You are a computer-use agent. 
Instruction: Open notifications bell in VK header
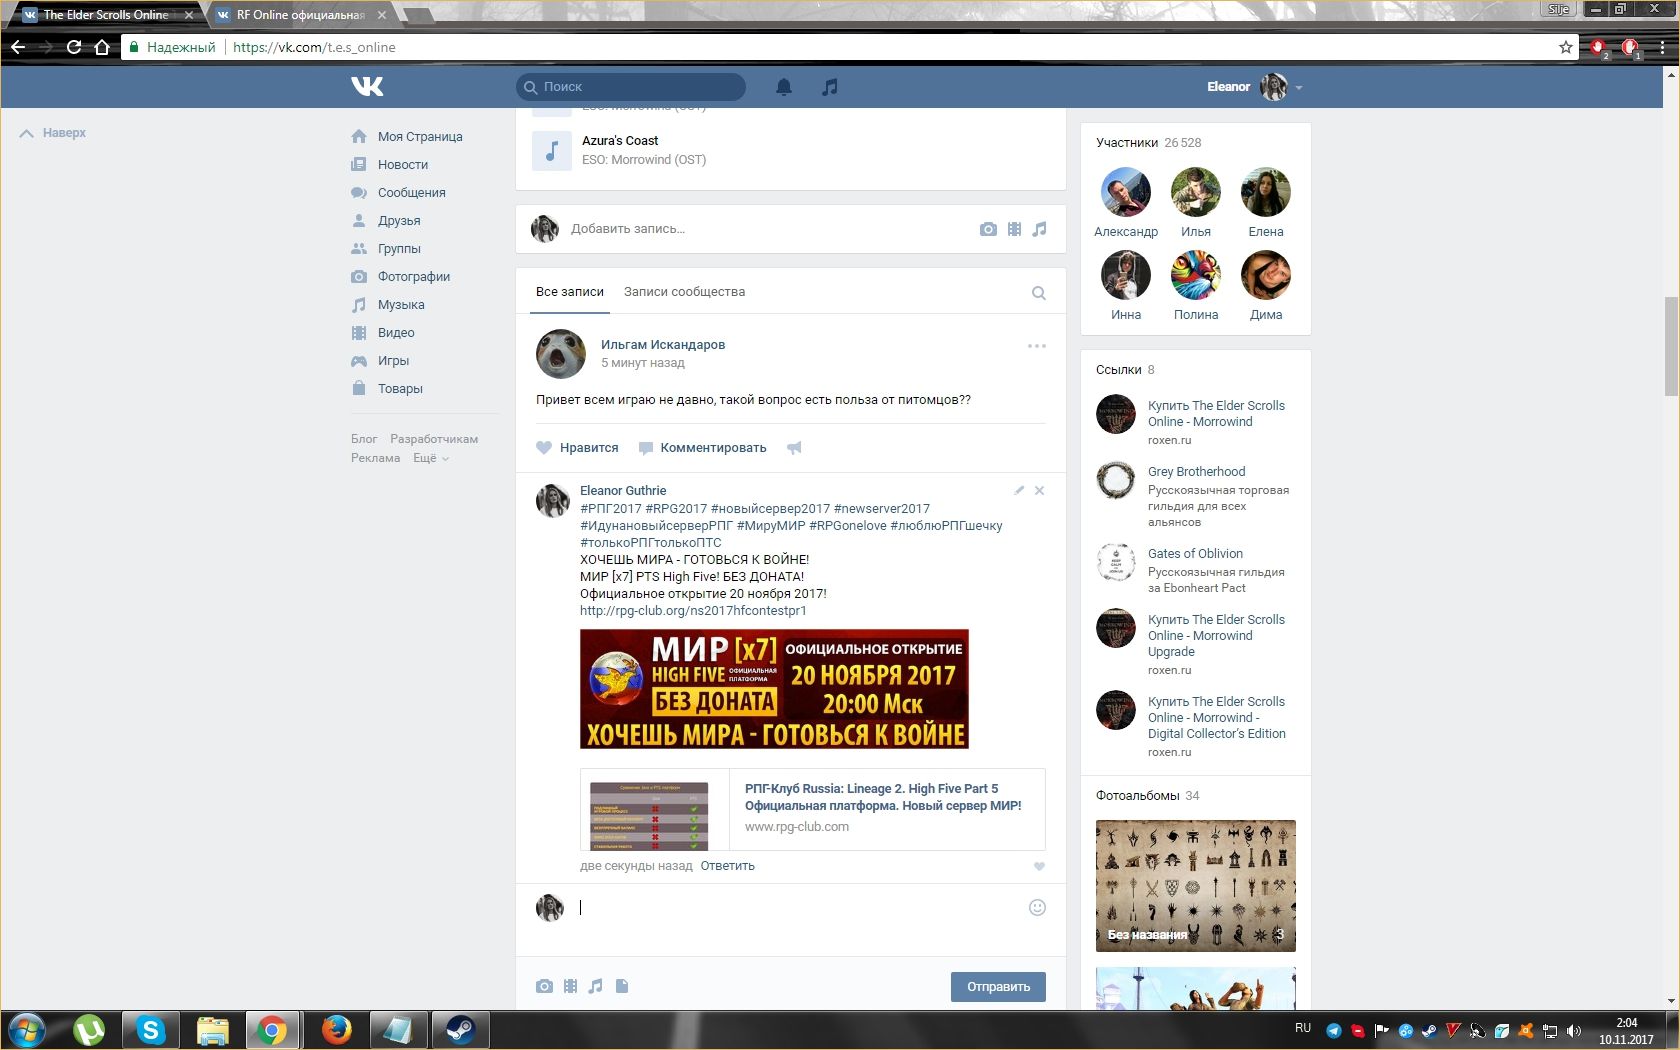[x=784, y=87]
